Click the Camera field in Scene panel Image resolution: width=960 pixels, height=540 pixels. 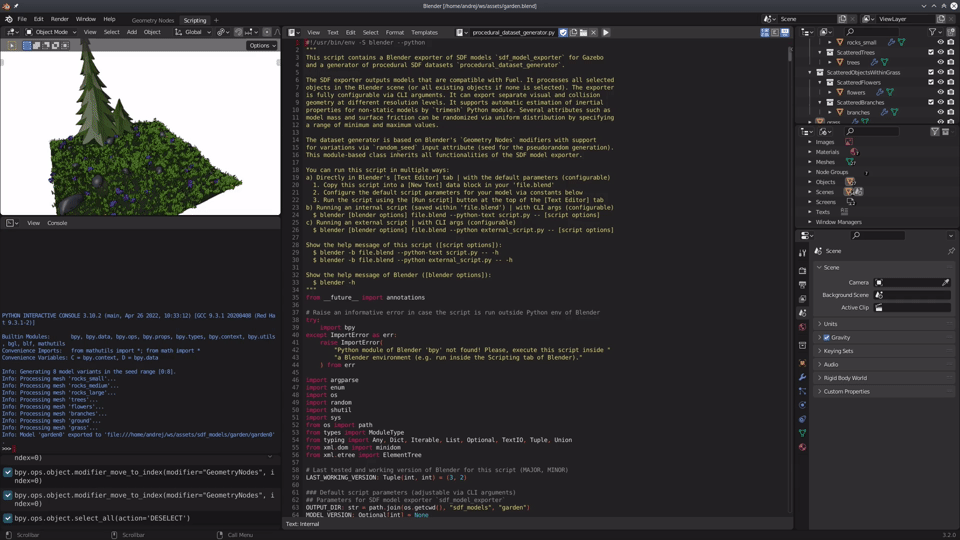click(912, 282)
